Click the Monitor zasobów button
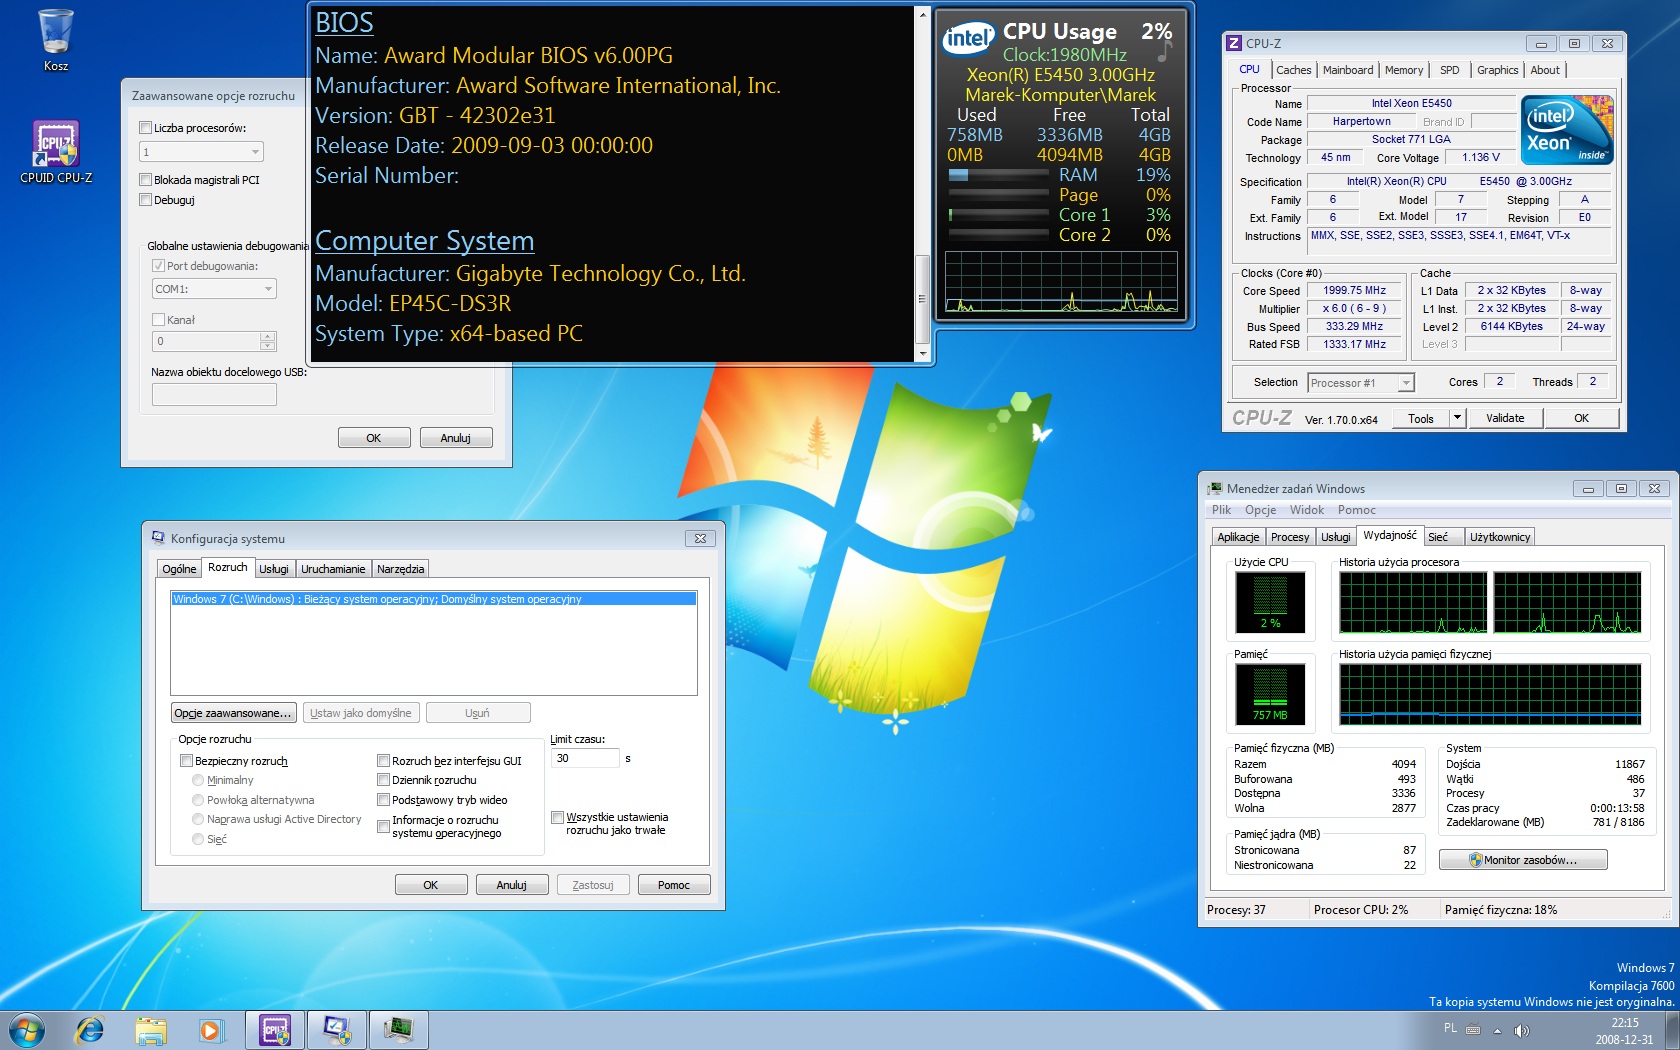 (x=1522, y=860)
